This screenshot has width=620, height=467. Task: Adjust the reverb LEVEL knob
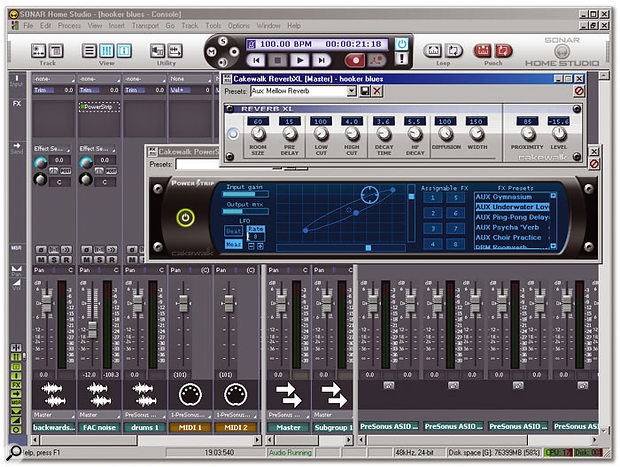coord(559,134)
